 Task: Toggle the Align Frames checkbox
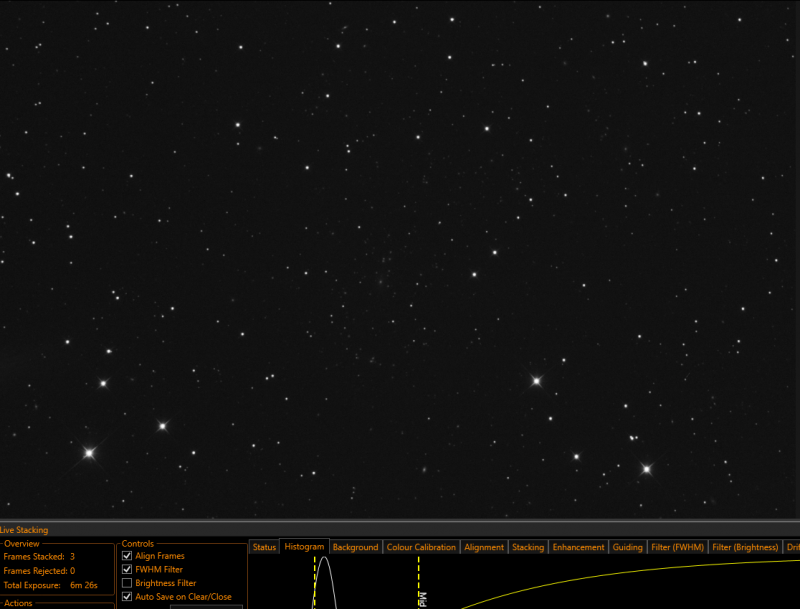[127, 556]
